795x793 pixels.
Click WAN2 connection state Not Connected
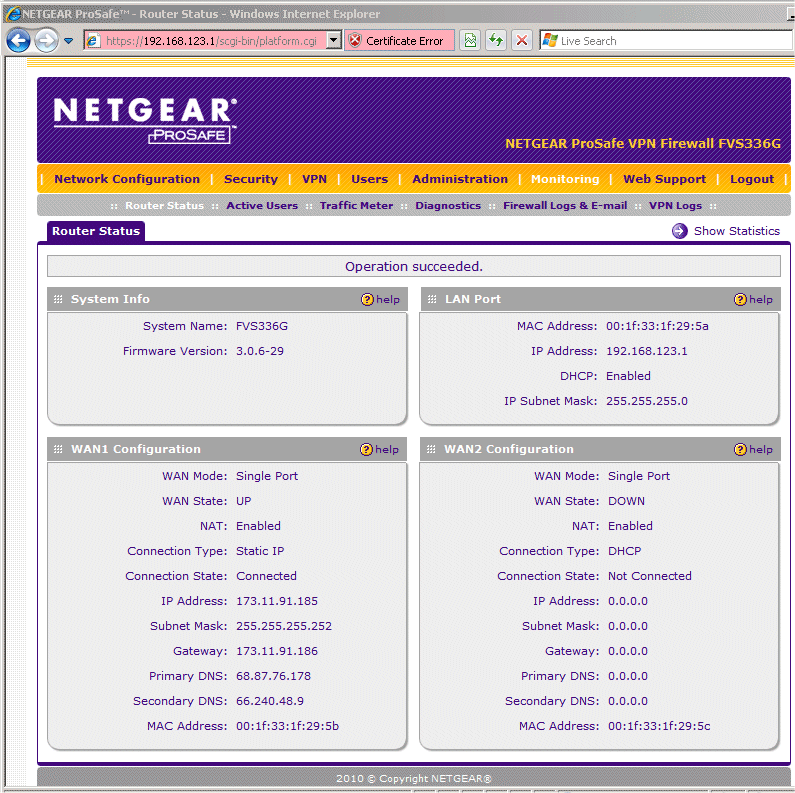pos(649,576)
